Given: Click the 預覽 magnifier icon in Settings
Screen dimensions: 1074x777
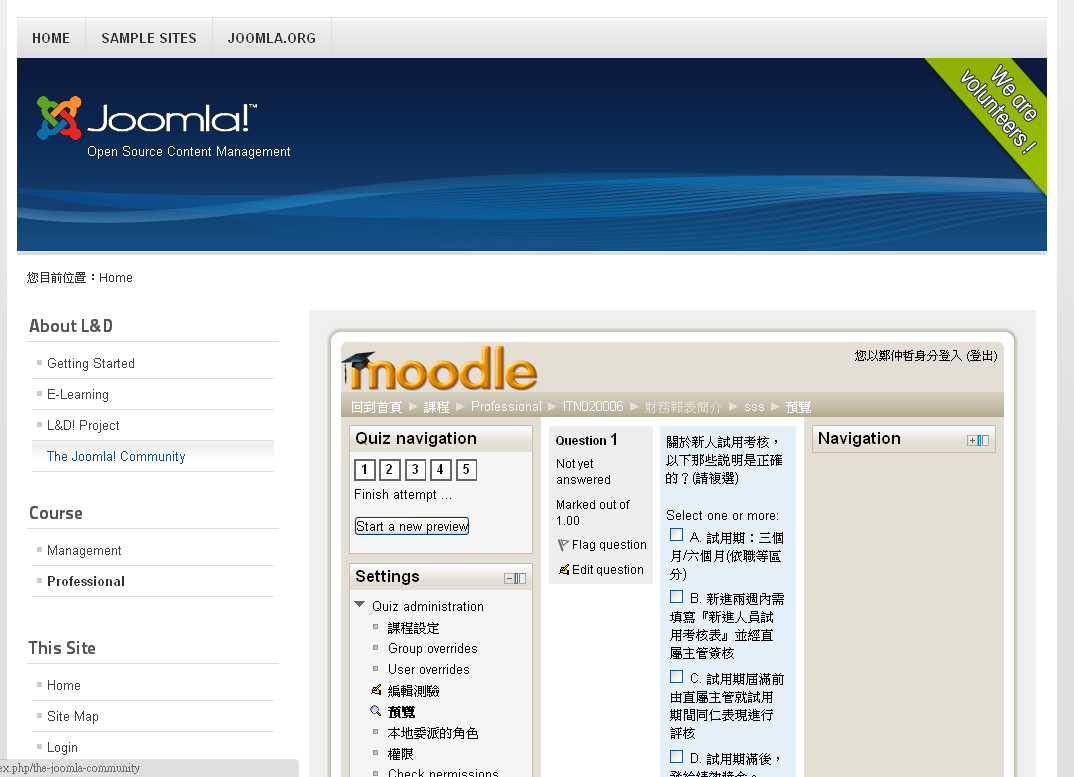Looking at the screenshot, I should pos(376,711).
